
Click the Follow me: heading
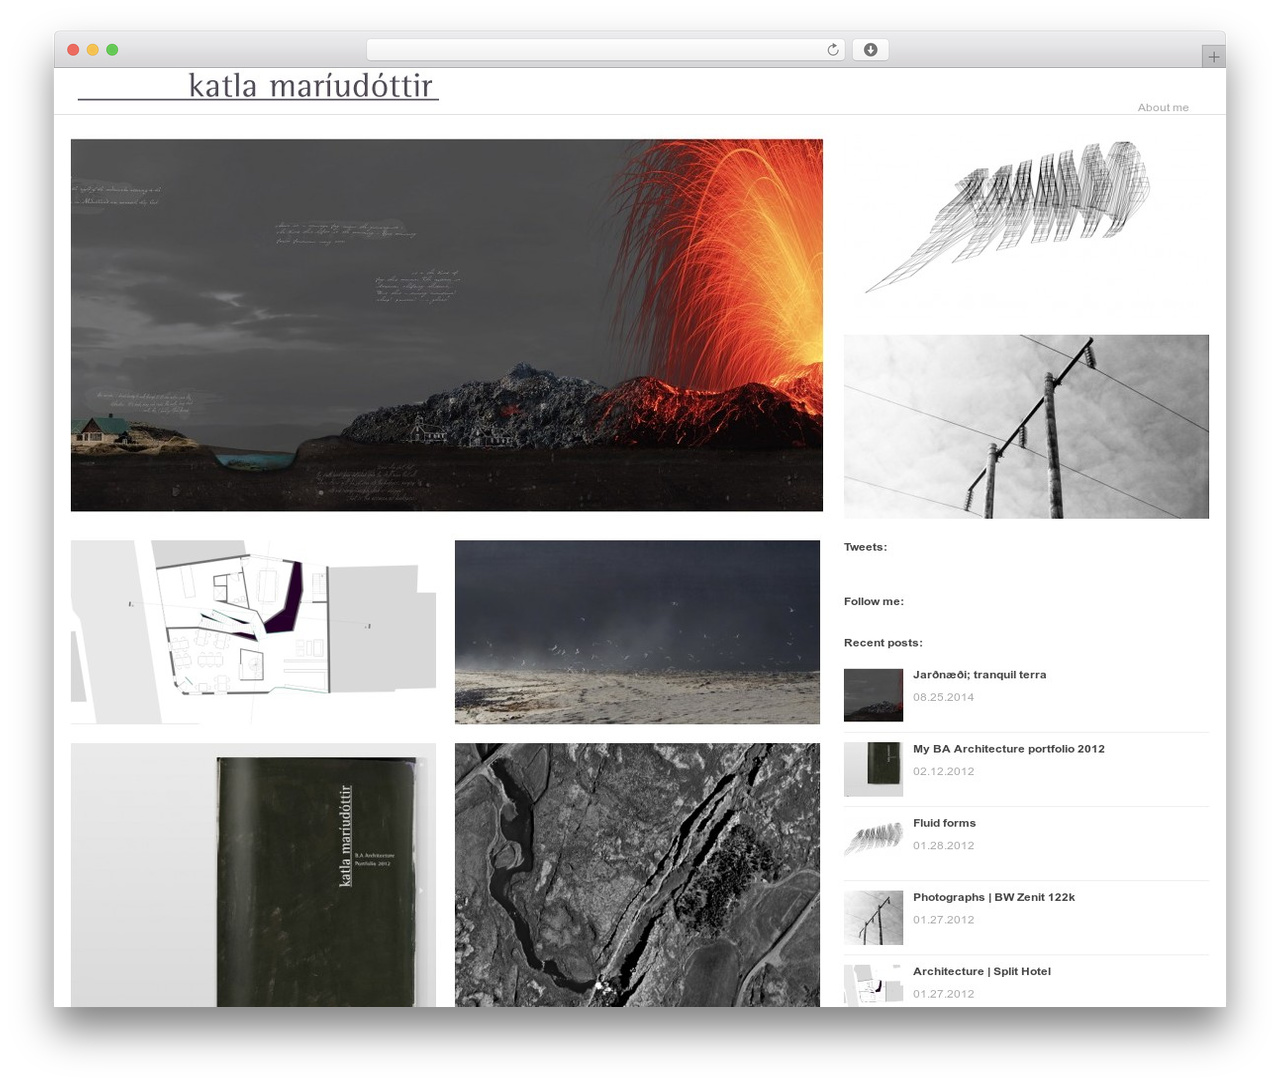tap(873, 601)
